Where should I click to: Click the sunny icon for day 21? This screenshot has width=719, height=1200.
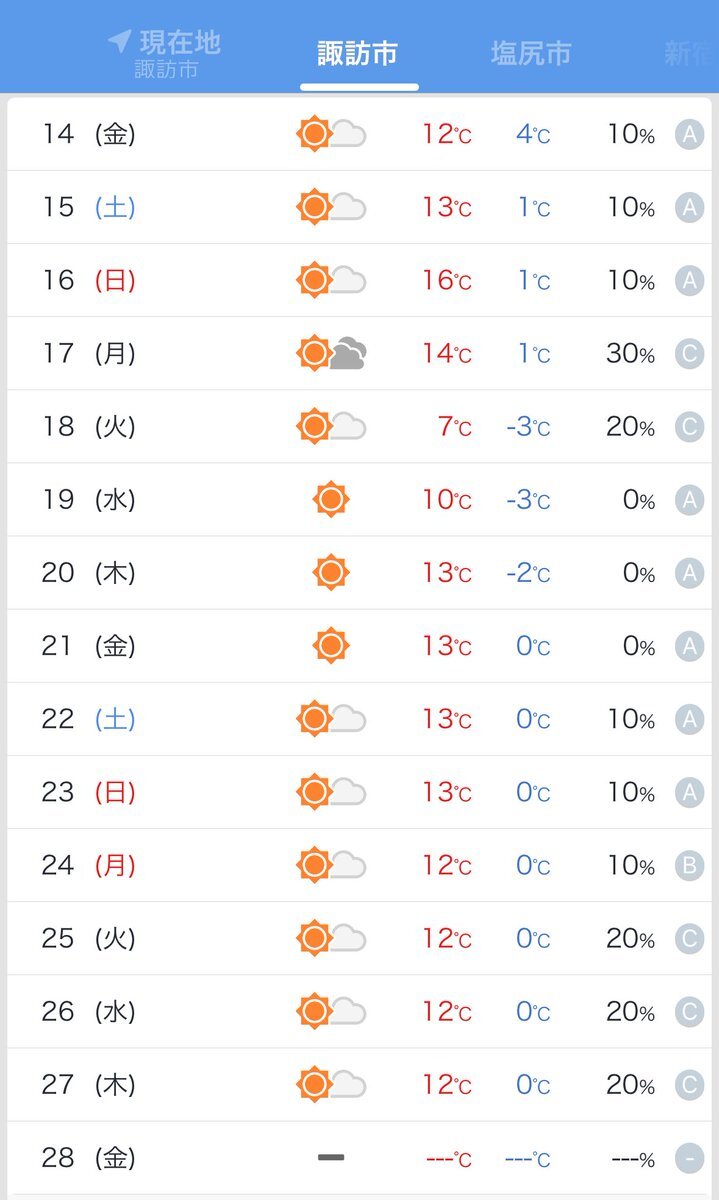[x=331, y=646]
